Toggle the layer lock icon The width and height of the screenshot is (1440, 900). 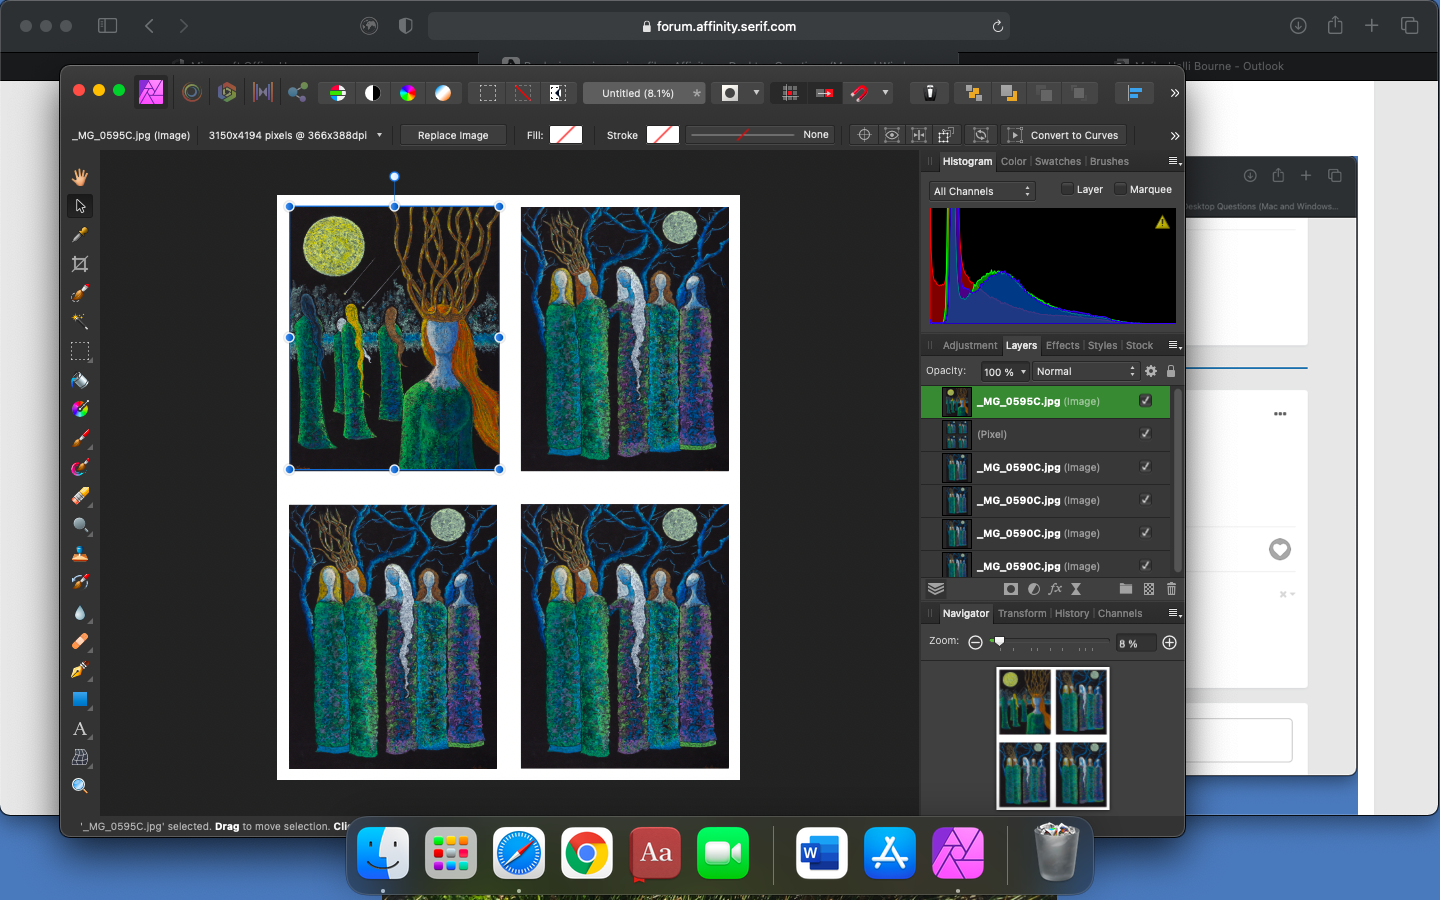click(x=1171, y=371)
